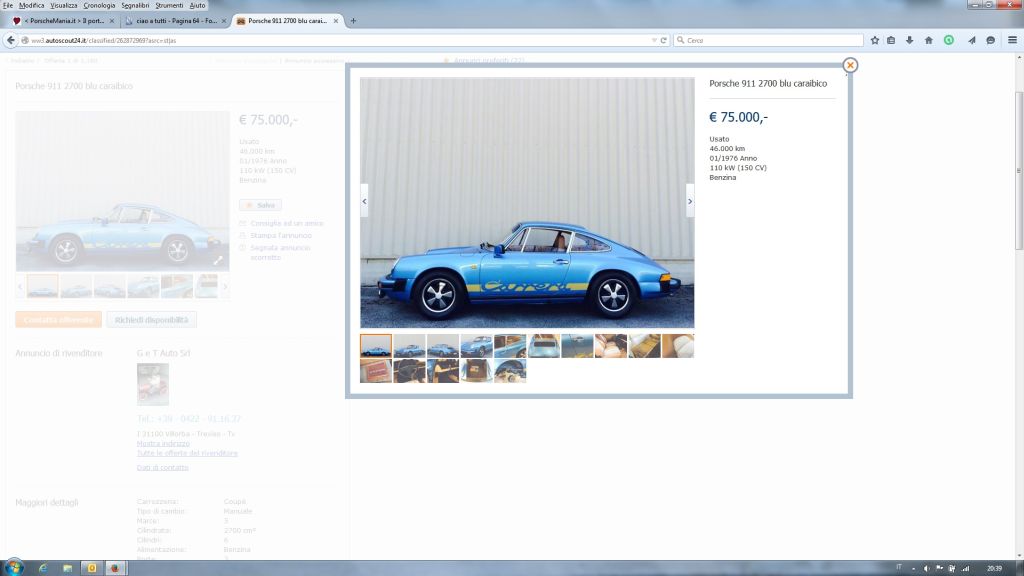Click the site identity globe icon

pos(25,40)
